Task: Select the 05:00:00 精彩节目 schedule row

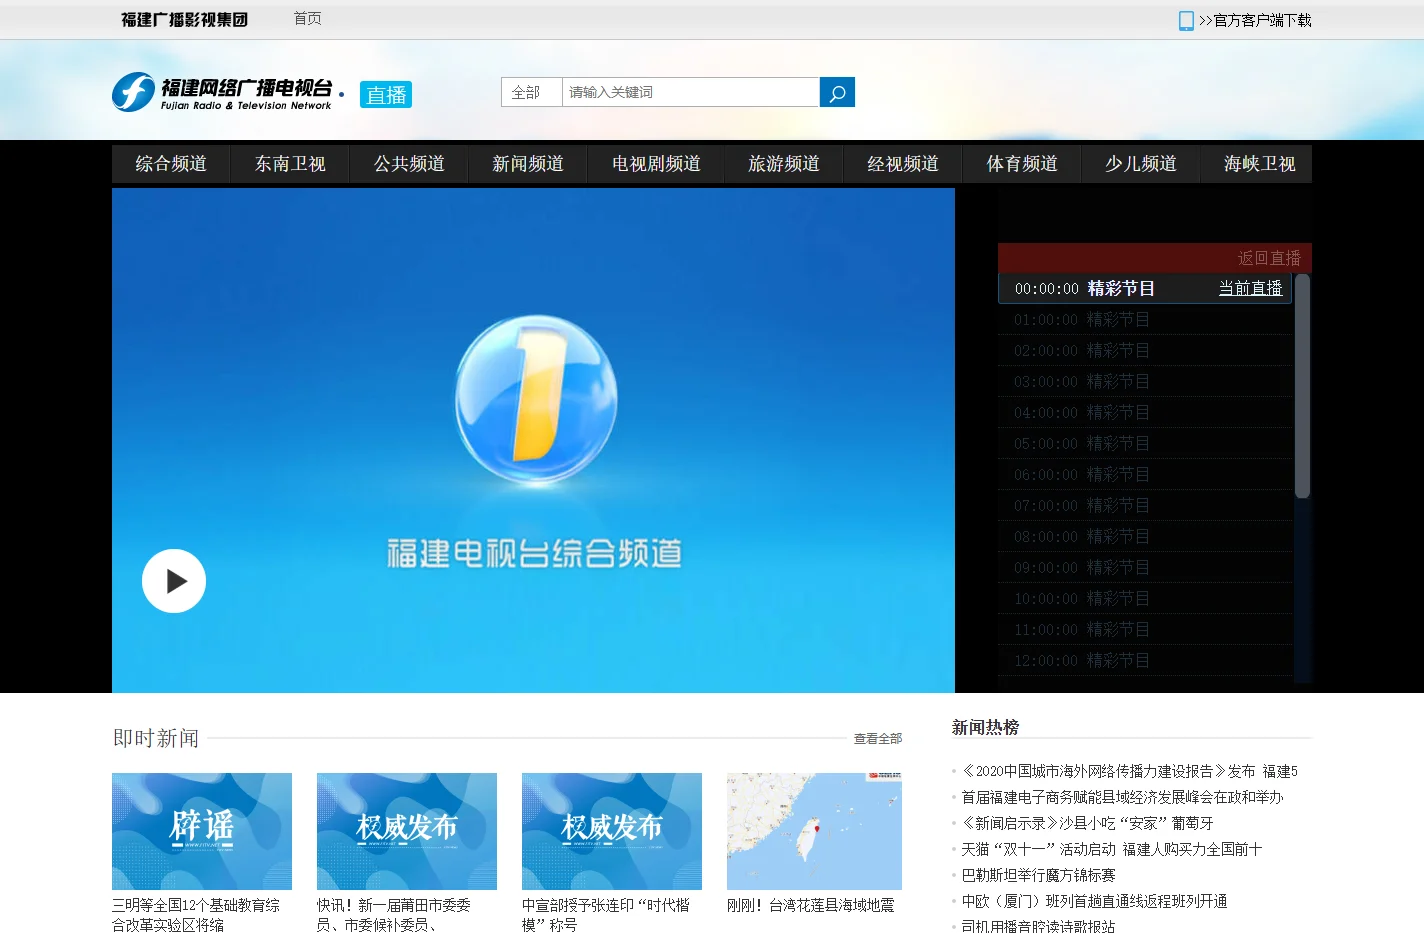Action: (1145, 444)
